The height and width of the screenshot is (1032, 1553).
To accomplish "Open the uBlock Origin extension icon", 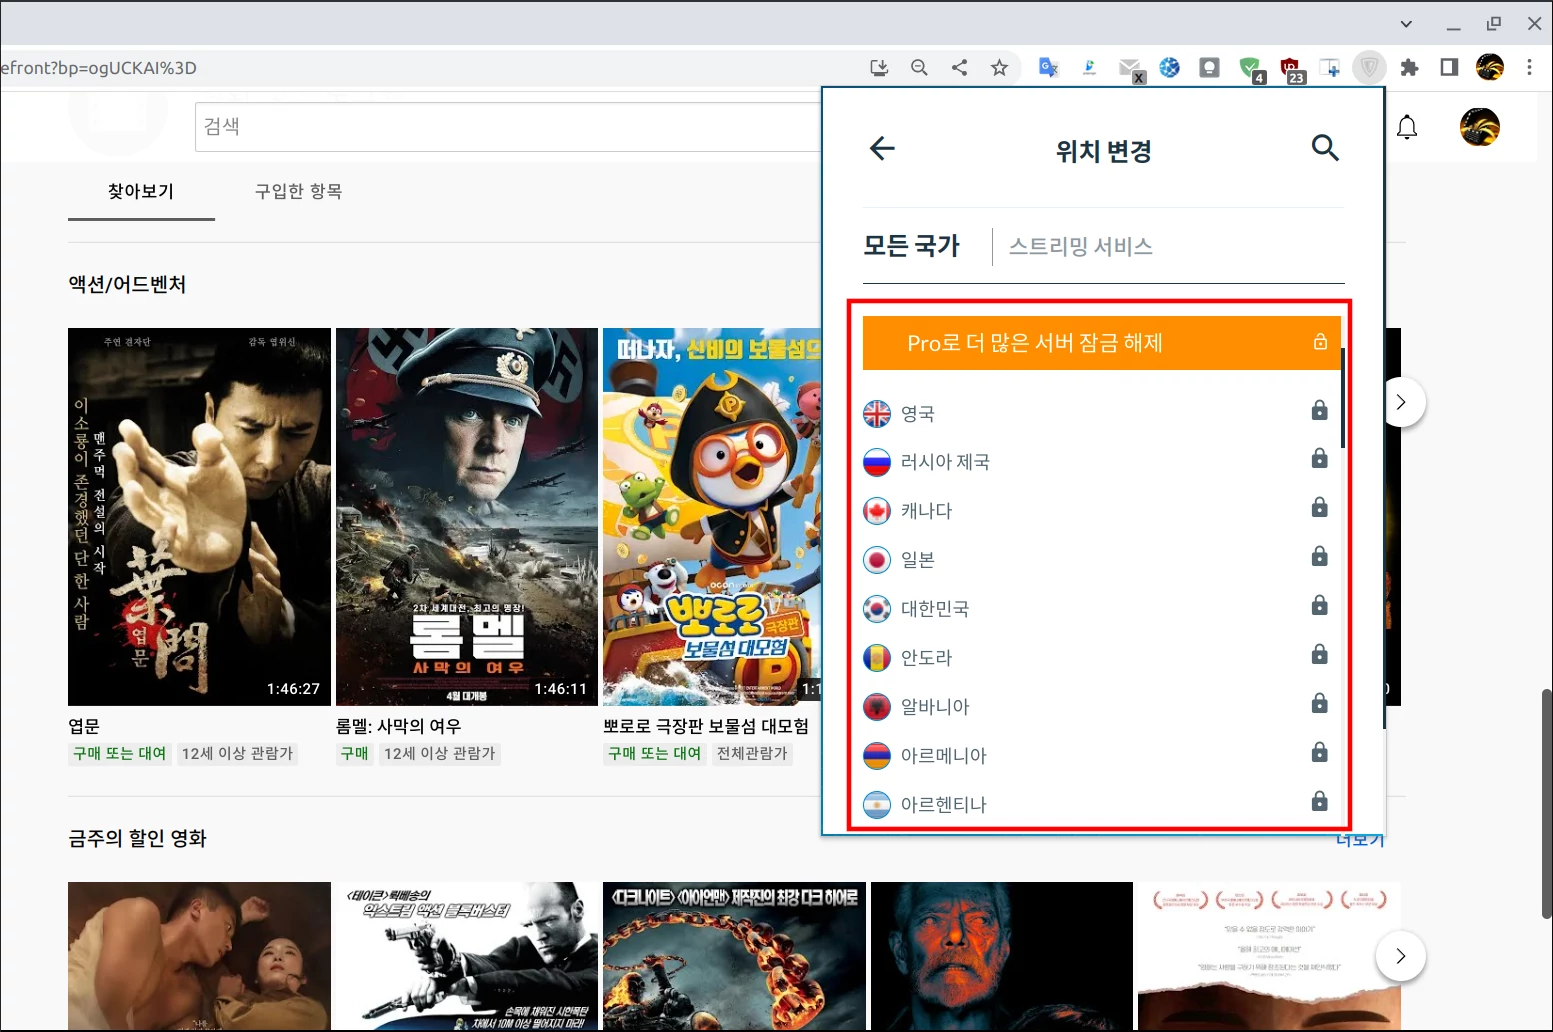I will [x=1293, y=67].
